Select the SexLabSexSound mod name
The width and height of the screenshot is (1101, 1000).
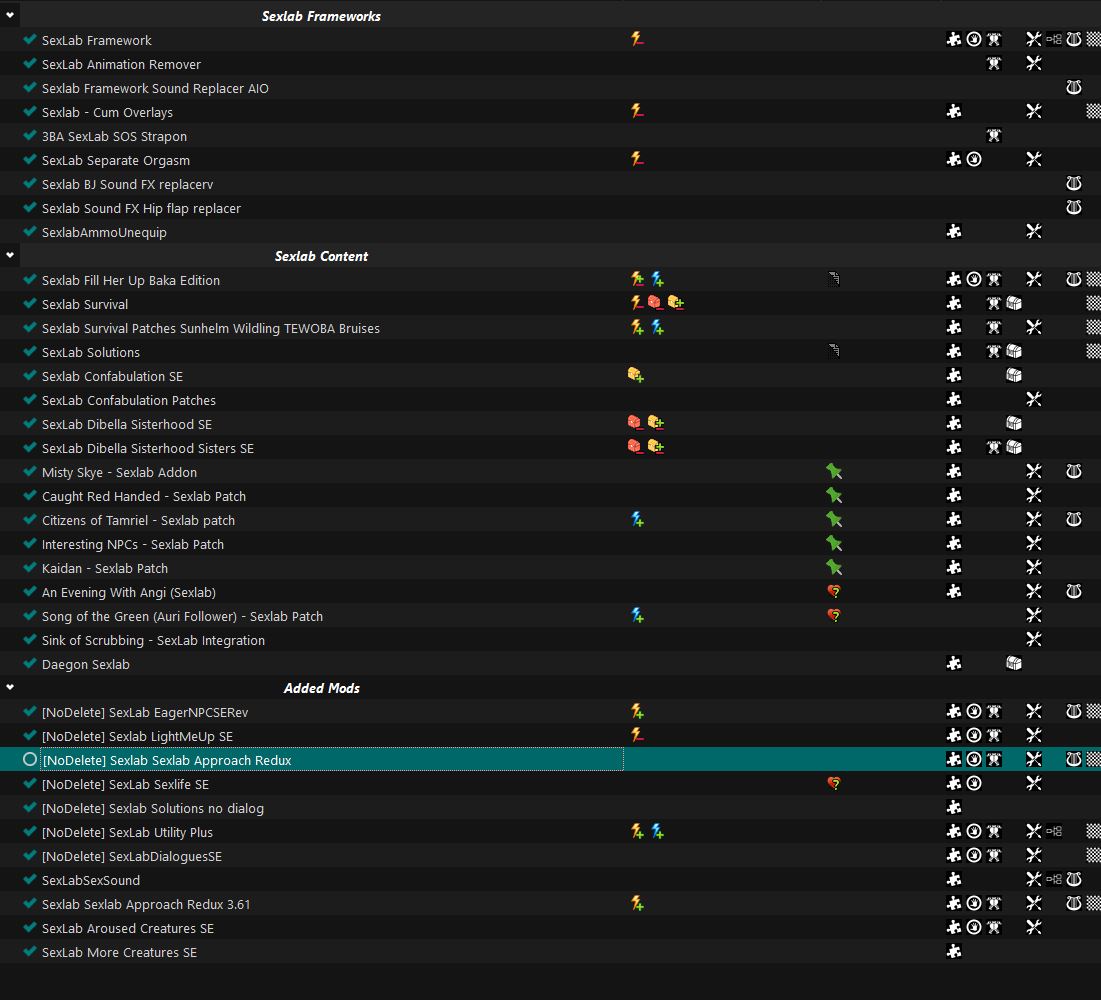[x=91, y=880]
